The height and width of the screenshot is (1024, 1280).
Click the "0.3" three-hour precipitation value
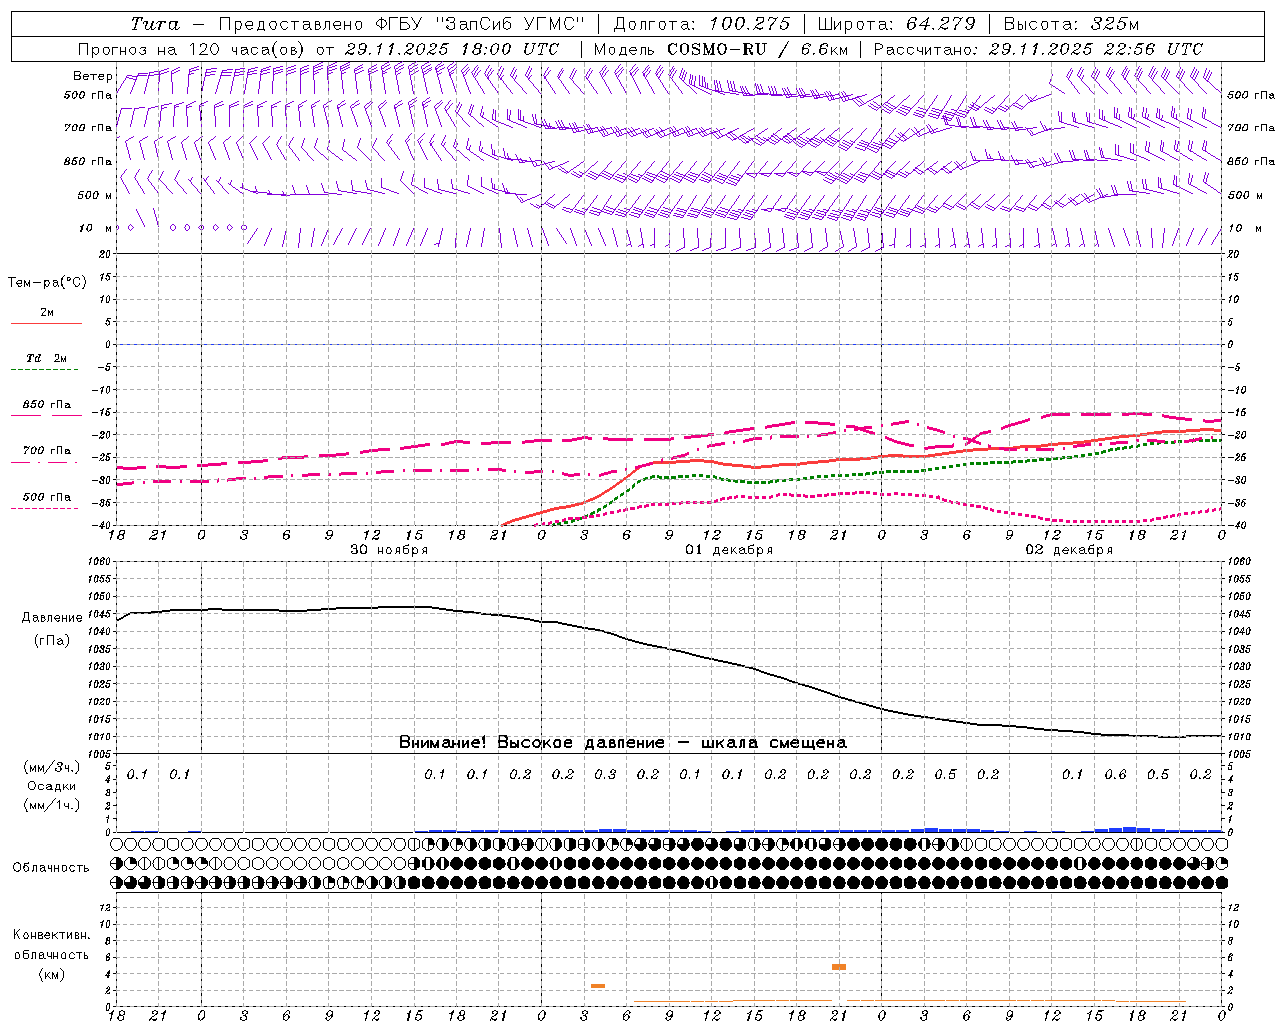click(x=605, y=775)
